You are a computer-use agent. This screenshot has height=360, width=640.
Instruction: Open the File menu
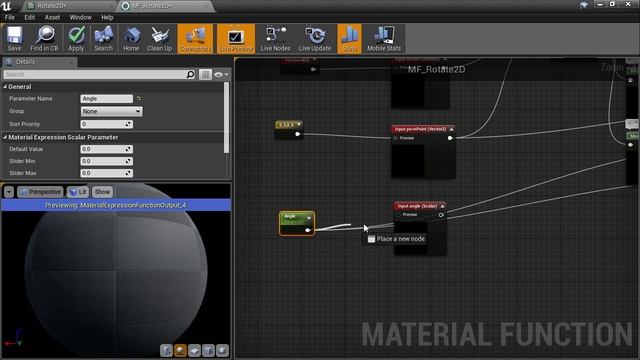[x=9, y=17]
